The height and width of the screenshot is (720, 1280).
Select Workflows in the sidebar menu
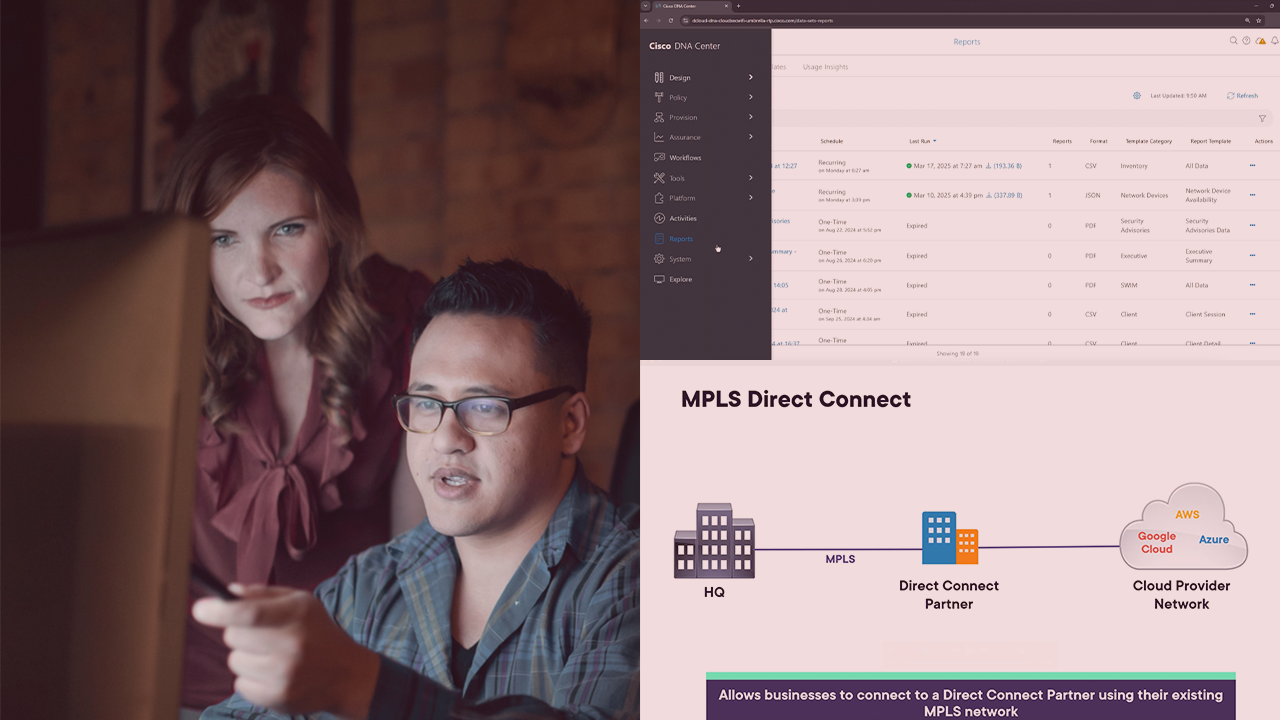click(x=685, y=158)
